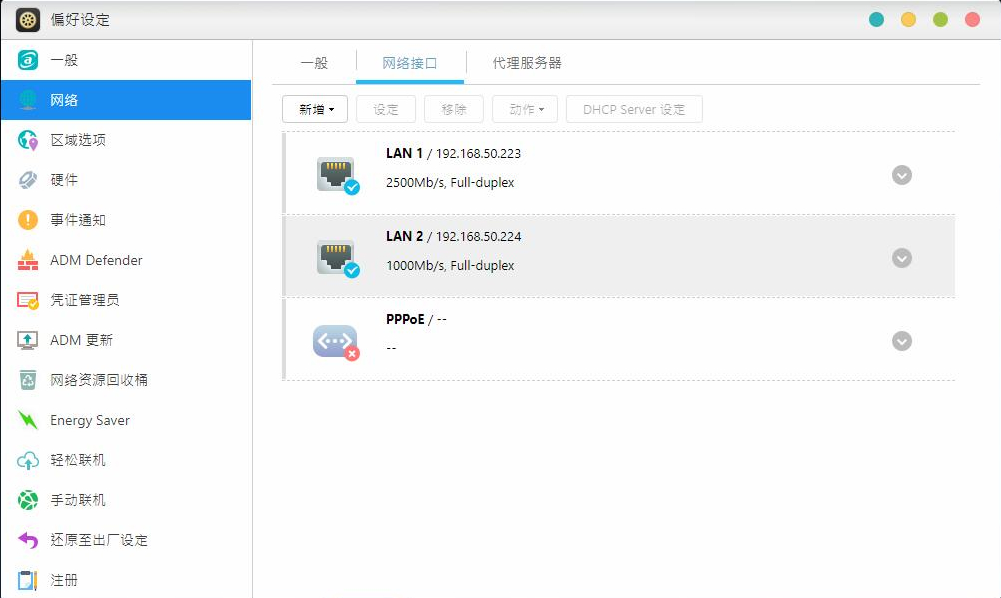Screen dimensions: 1001x598
Task: Click the DHCP Server 设定 button
Action: (633, 110)
